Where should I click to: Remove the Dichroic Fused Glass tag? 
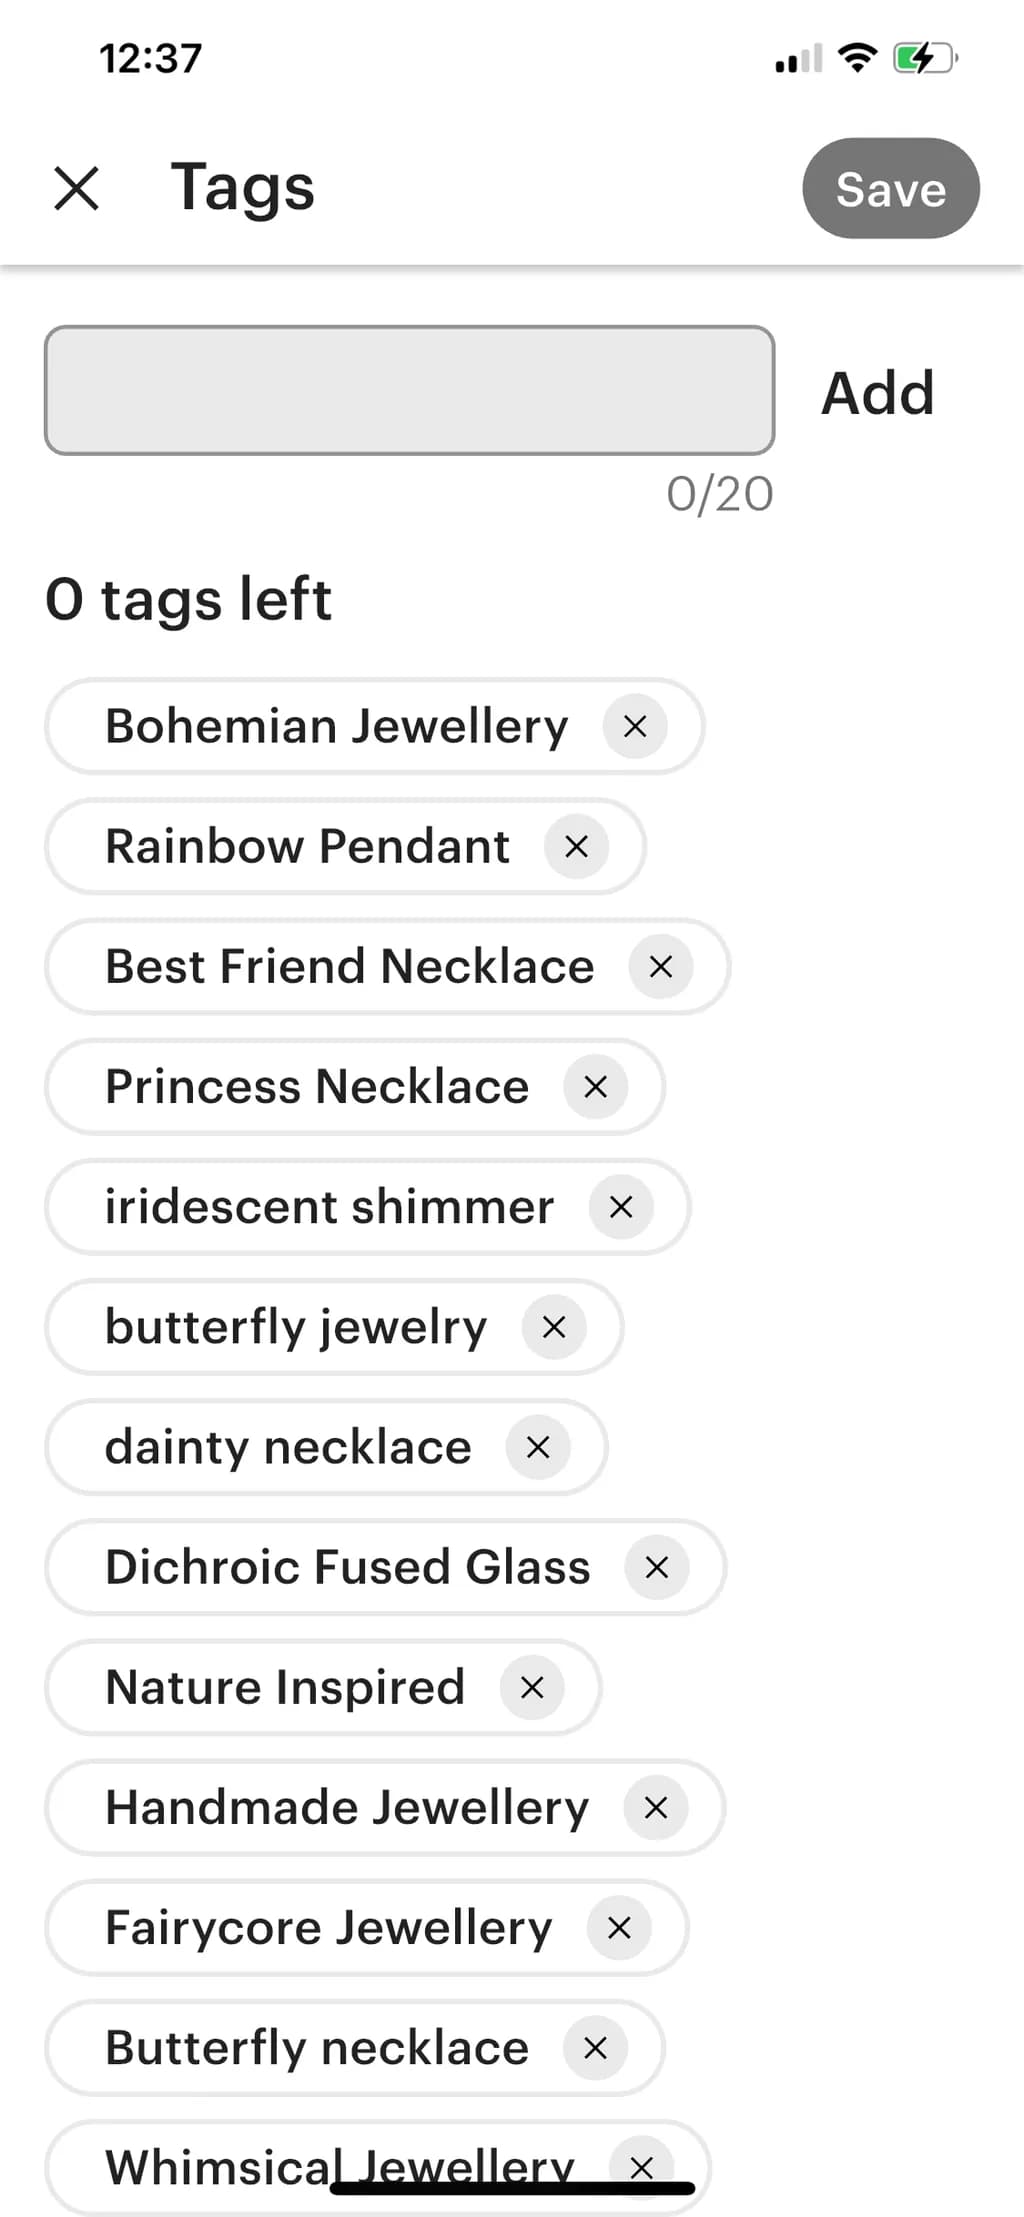(x=657, y=1567)
